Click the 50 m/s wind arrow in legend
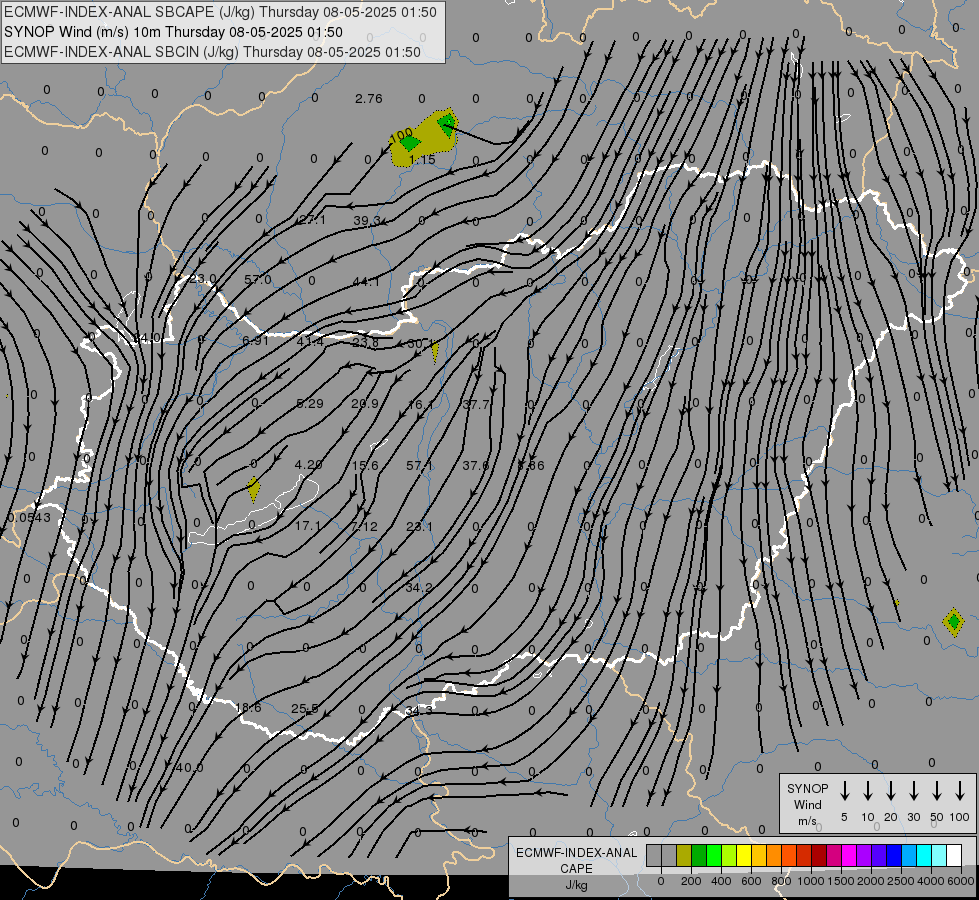Viewport: 979px width, 900px height. (x=937, y=790)
